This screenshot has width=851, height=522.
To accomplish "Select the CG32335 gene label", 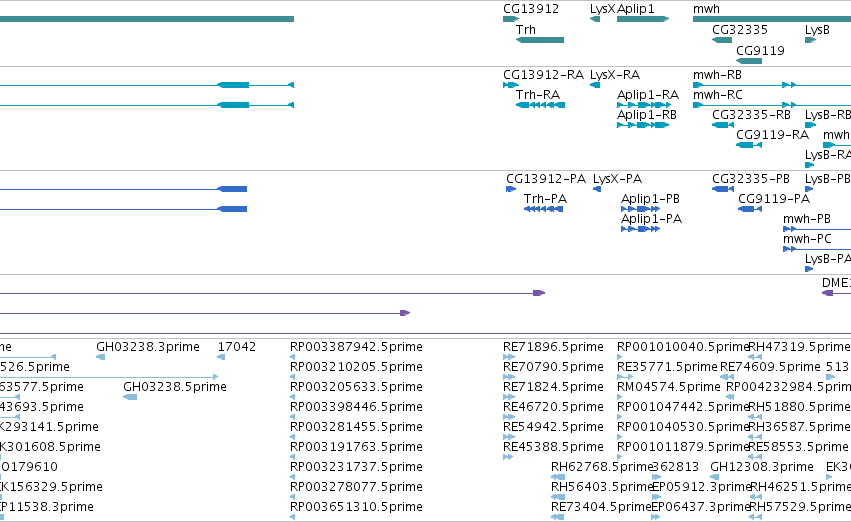I will (x=740, y=29).
